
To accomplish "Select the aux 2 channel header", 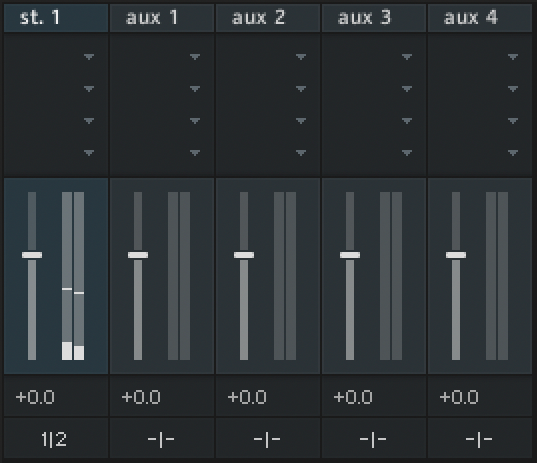I will 268,18.
